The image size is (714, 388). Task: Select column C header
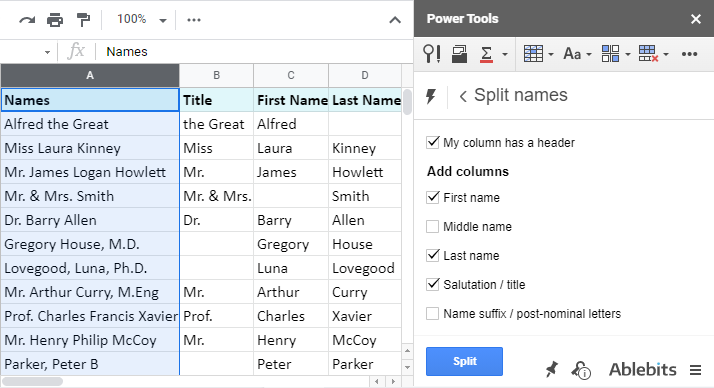point(291,76)
